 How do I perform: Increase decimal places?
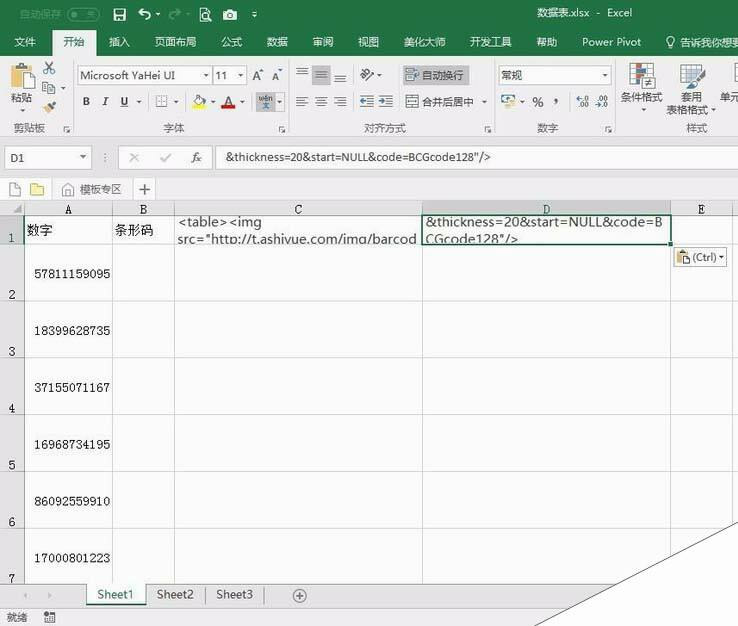pyautogui.click(x=583, y=101)
